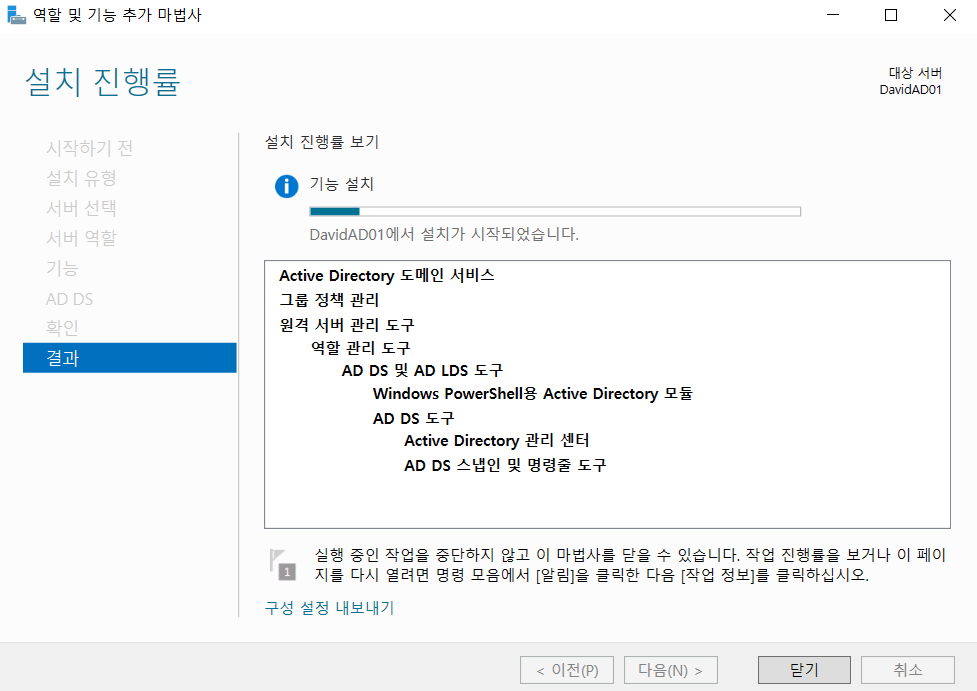Click the installation progress bar
This screenshot has height=691, width=977.
(555, 211)
